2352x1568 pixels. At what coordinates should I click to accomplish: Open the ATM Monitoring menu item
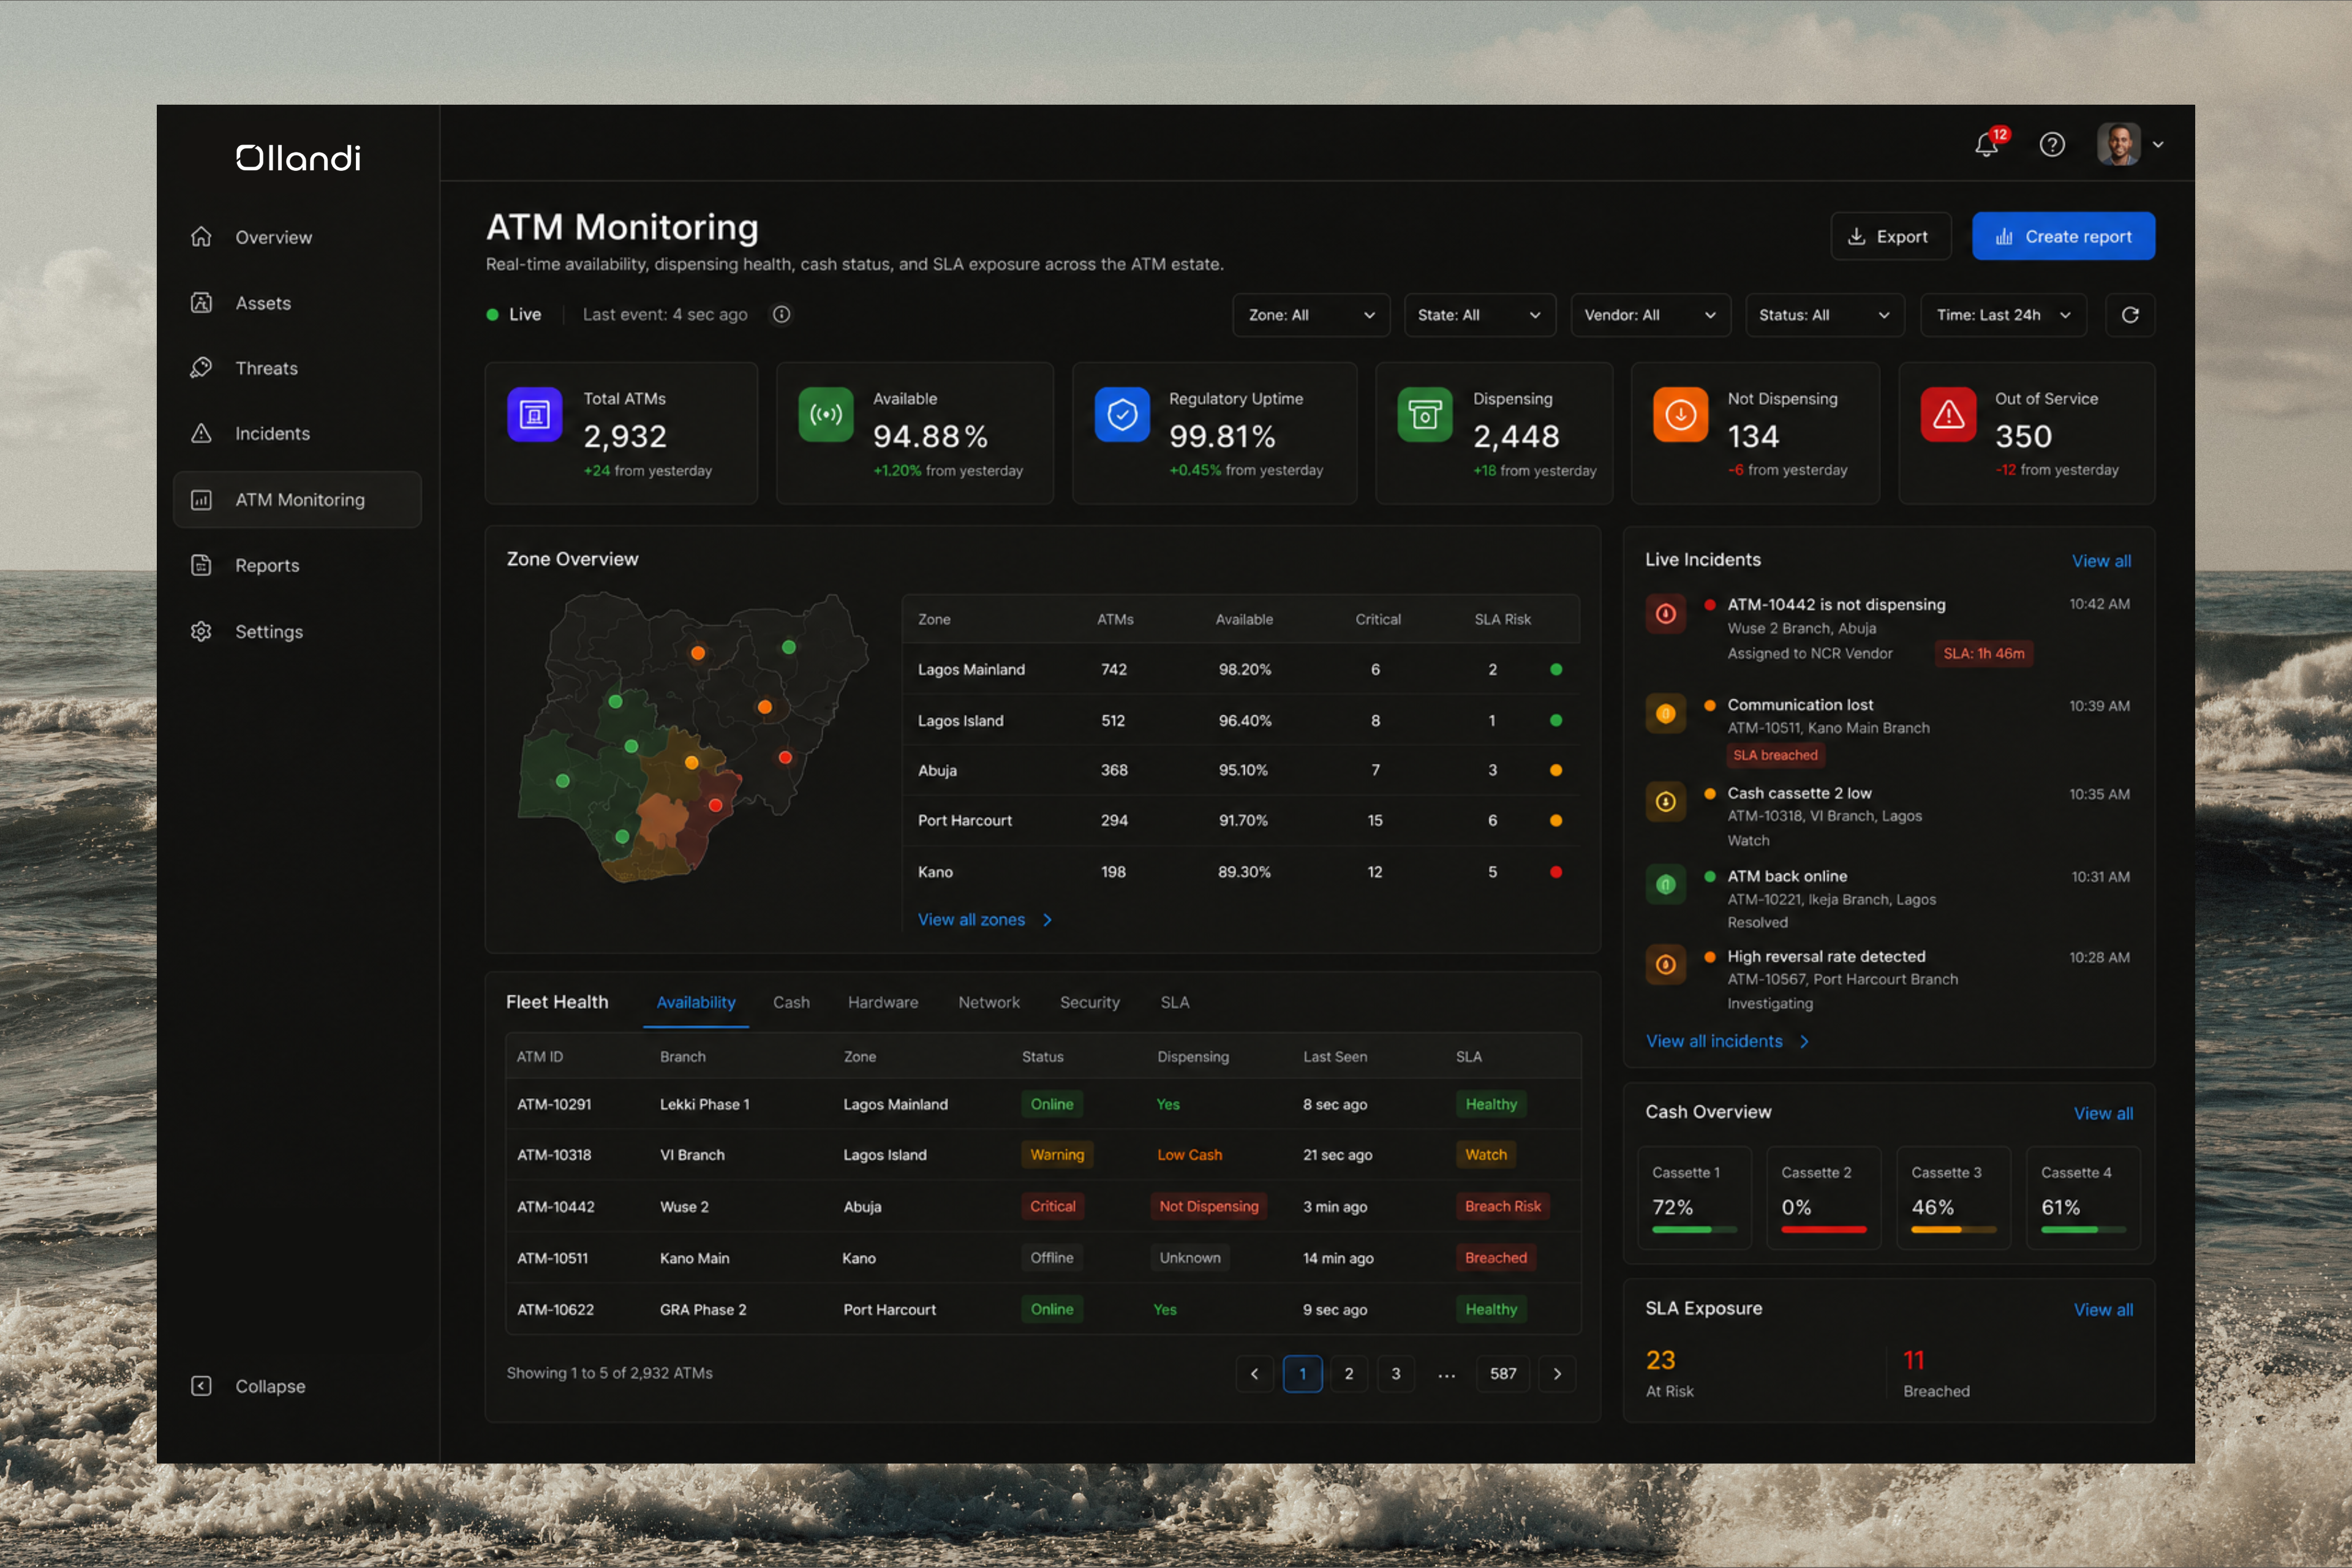click(x=297, y=500)
